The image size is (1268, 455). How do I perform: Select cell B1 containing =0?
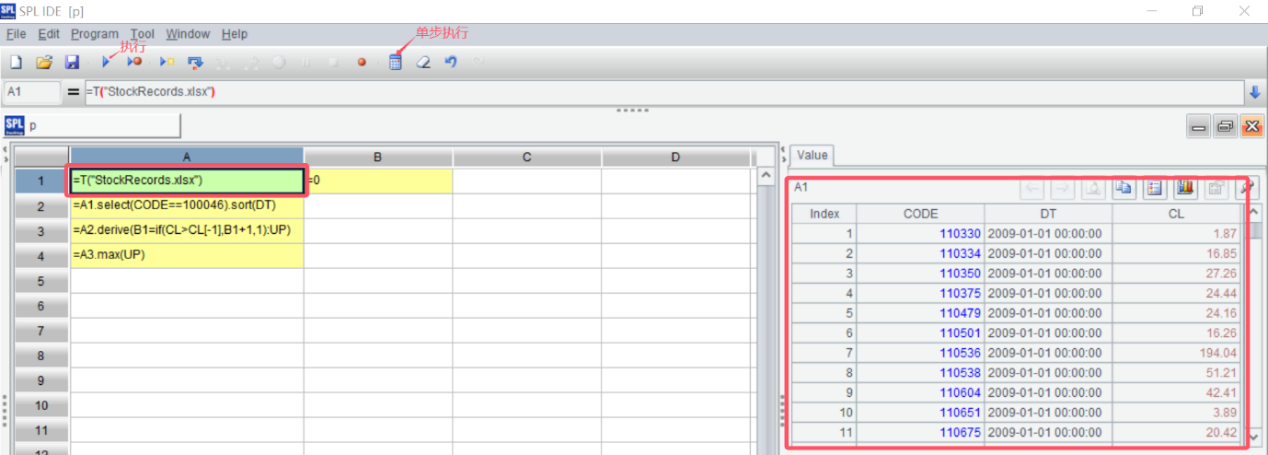(378, 181)
